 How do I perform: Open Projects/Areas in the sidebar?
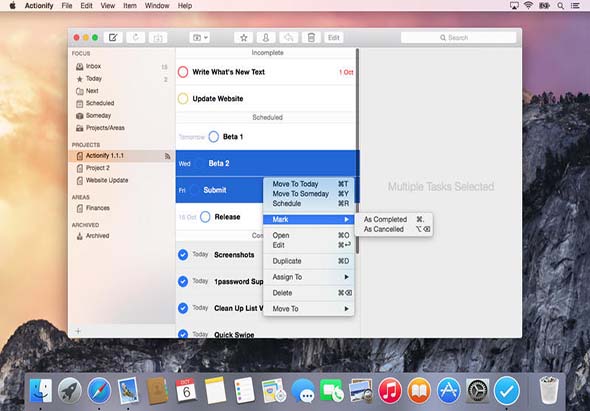(x=122, y=128)
